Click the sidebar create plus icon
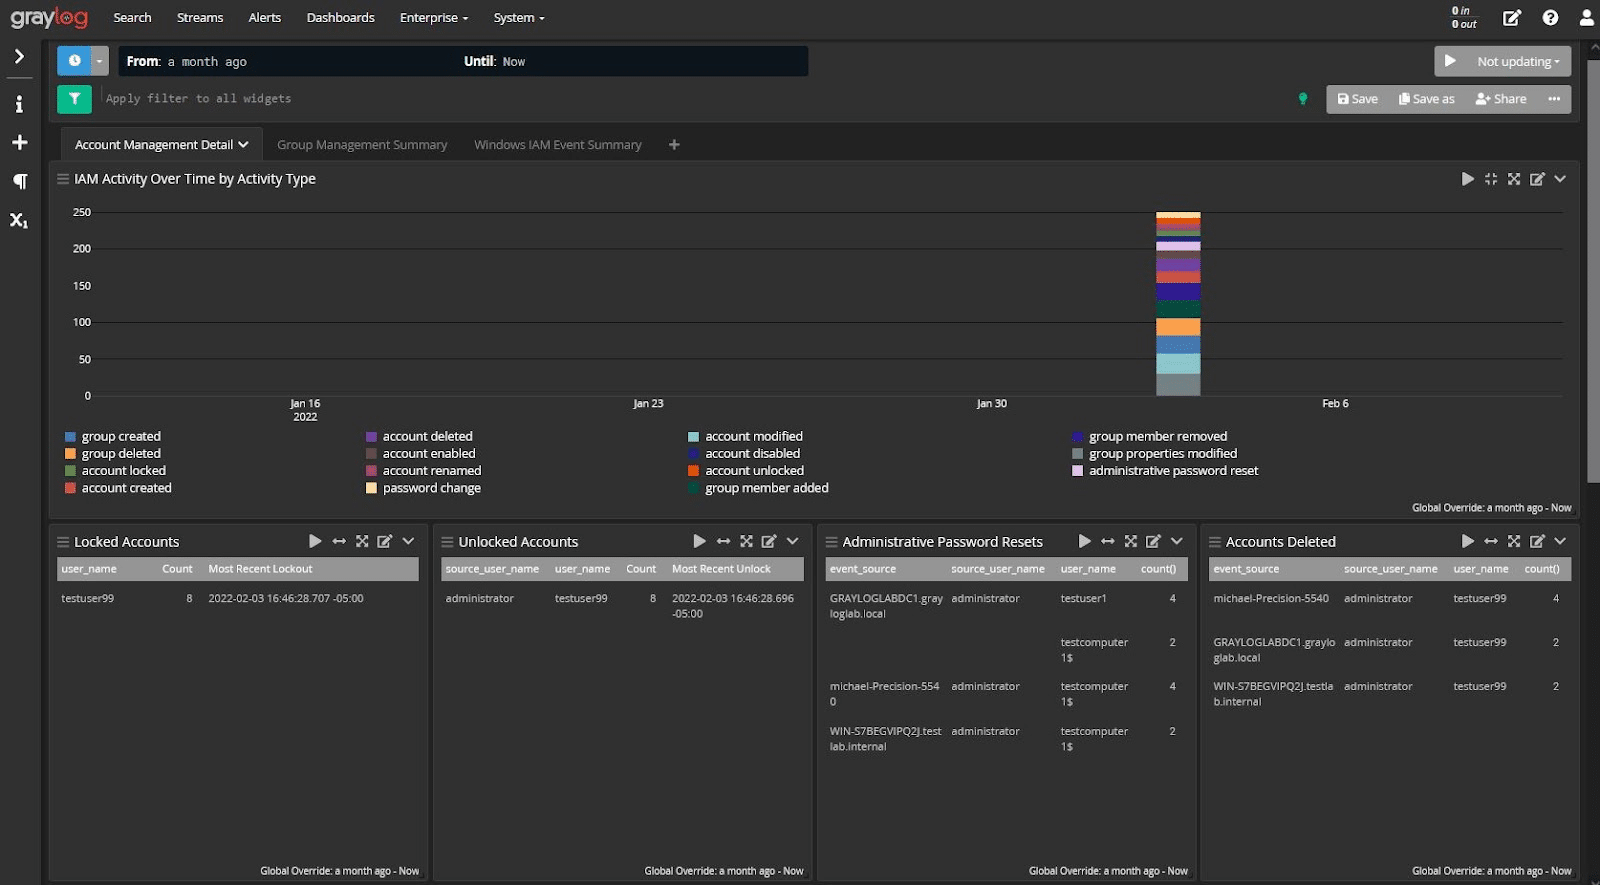 19,143
